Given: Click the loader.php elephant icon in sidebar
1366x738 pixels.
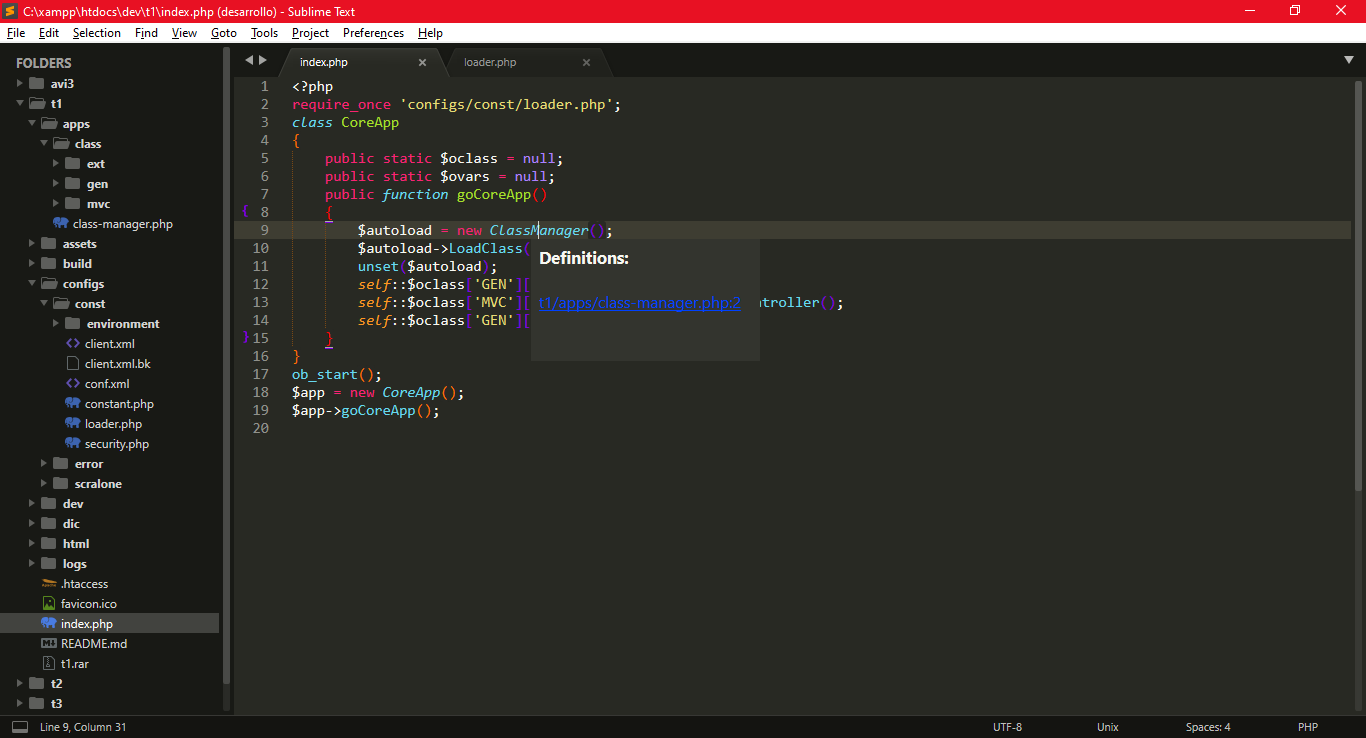Looking at the screenshot, I should (73, 423).
